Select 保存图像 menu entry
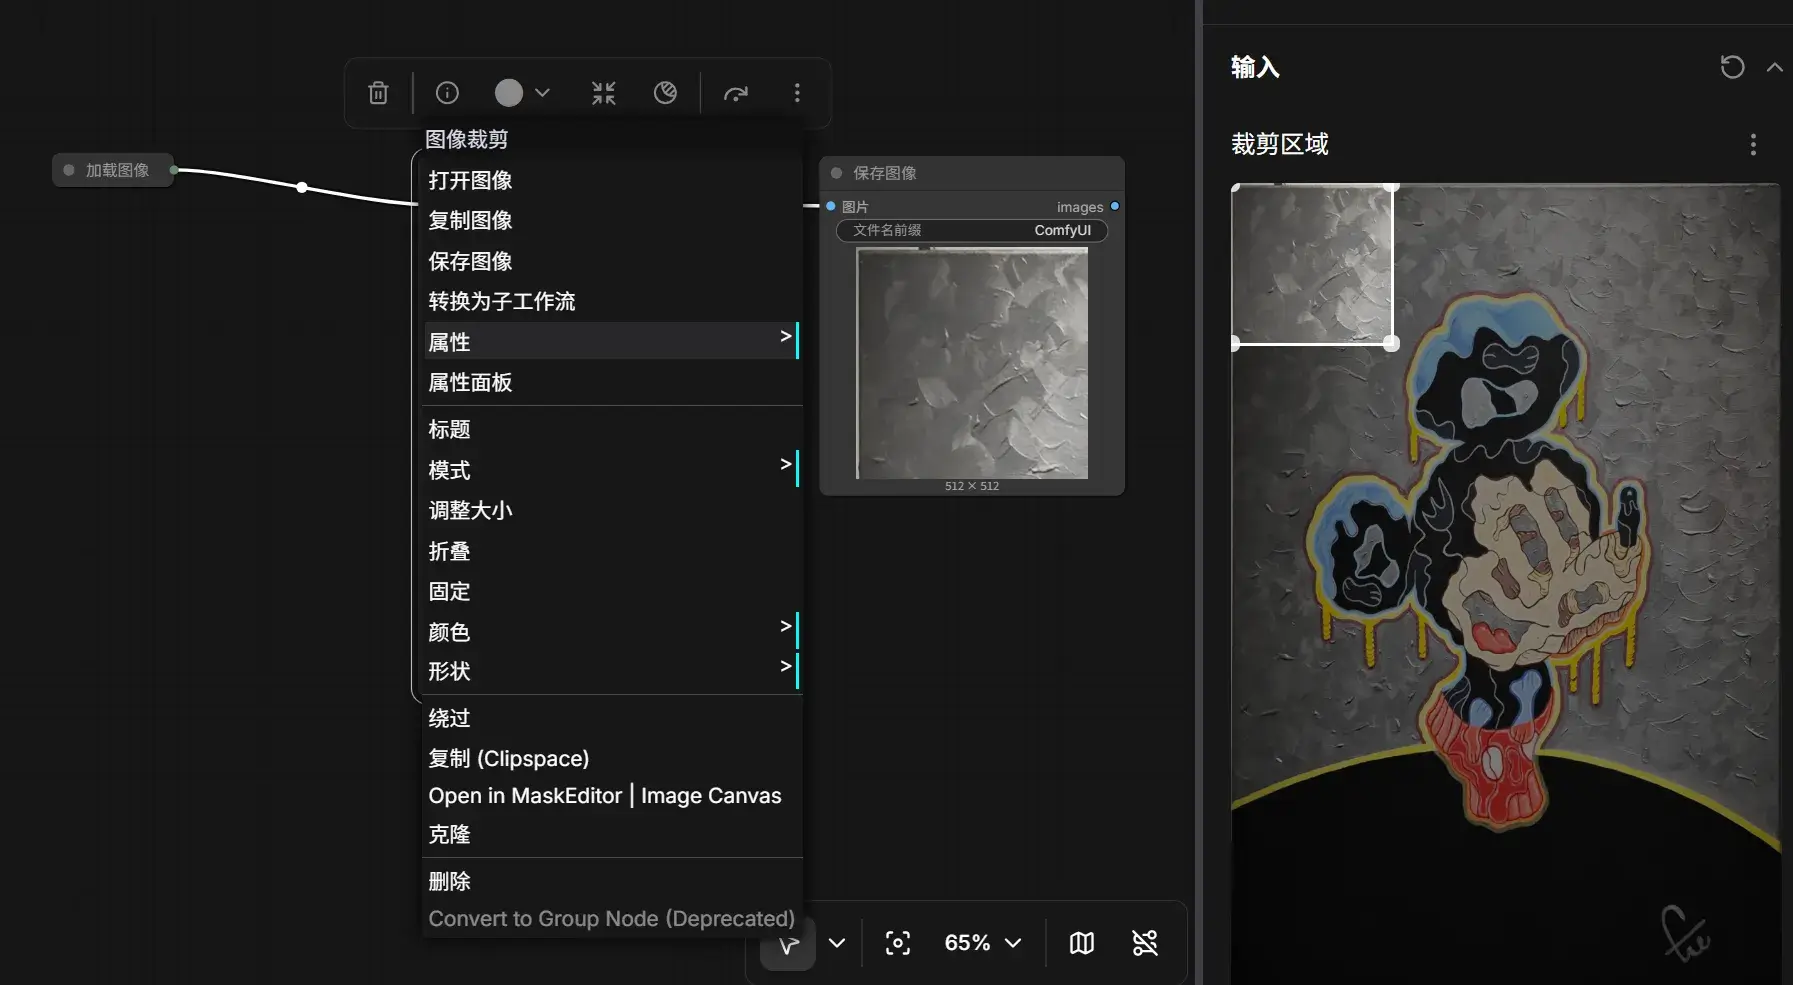 click(612, 261)
